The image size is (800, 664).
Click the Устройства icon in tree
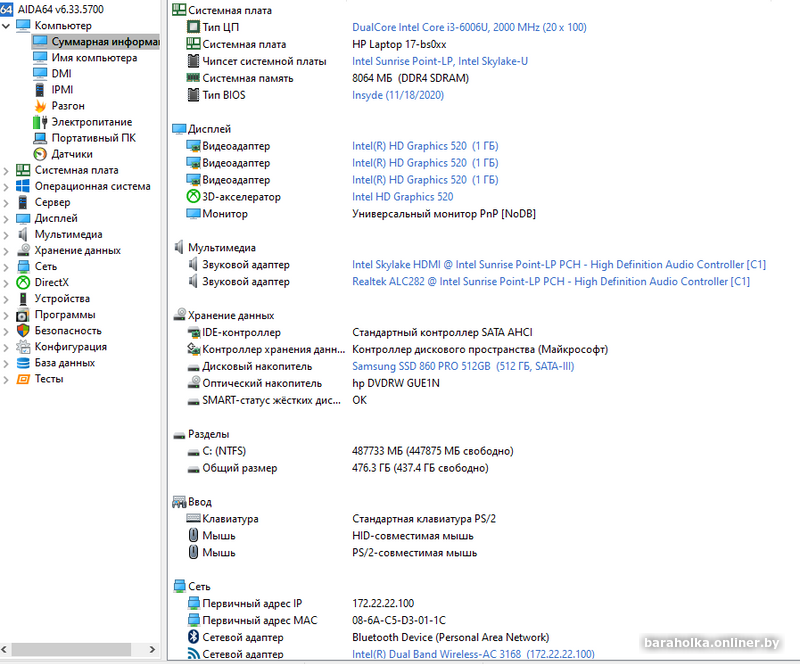(23, 299)
